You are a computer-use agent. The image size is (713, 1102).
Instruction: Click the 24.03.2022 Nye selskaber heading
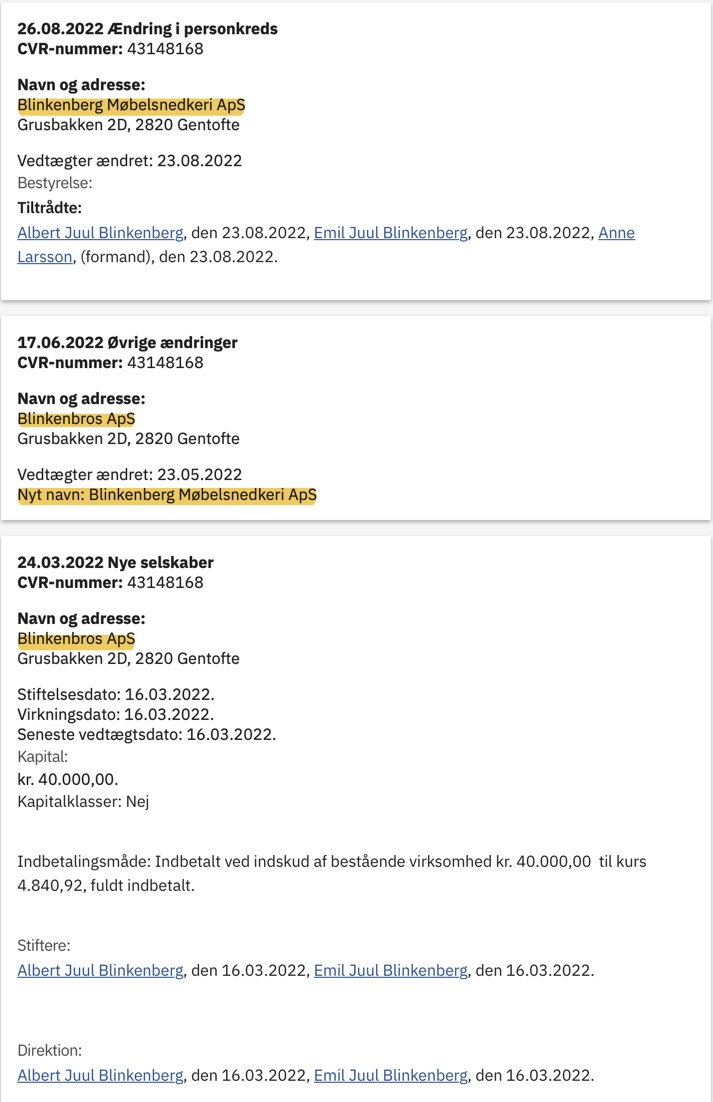115,563
